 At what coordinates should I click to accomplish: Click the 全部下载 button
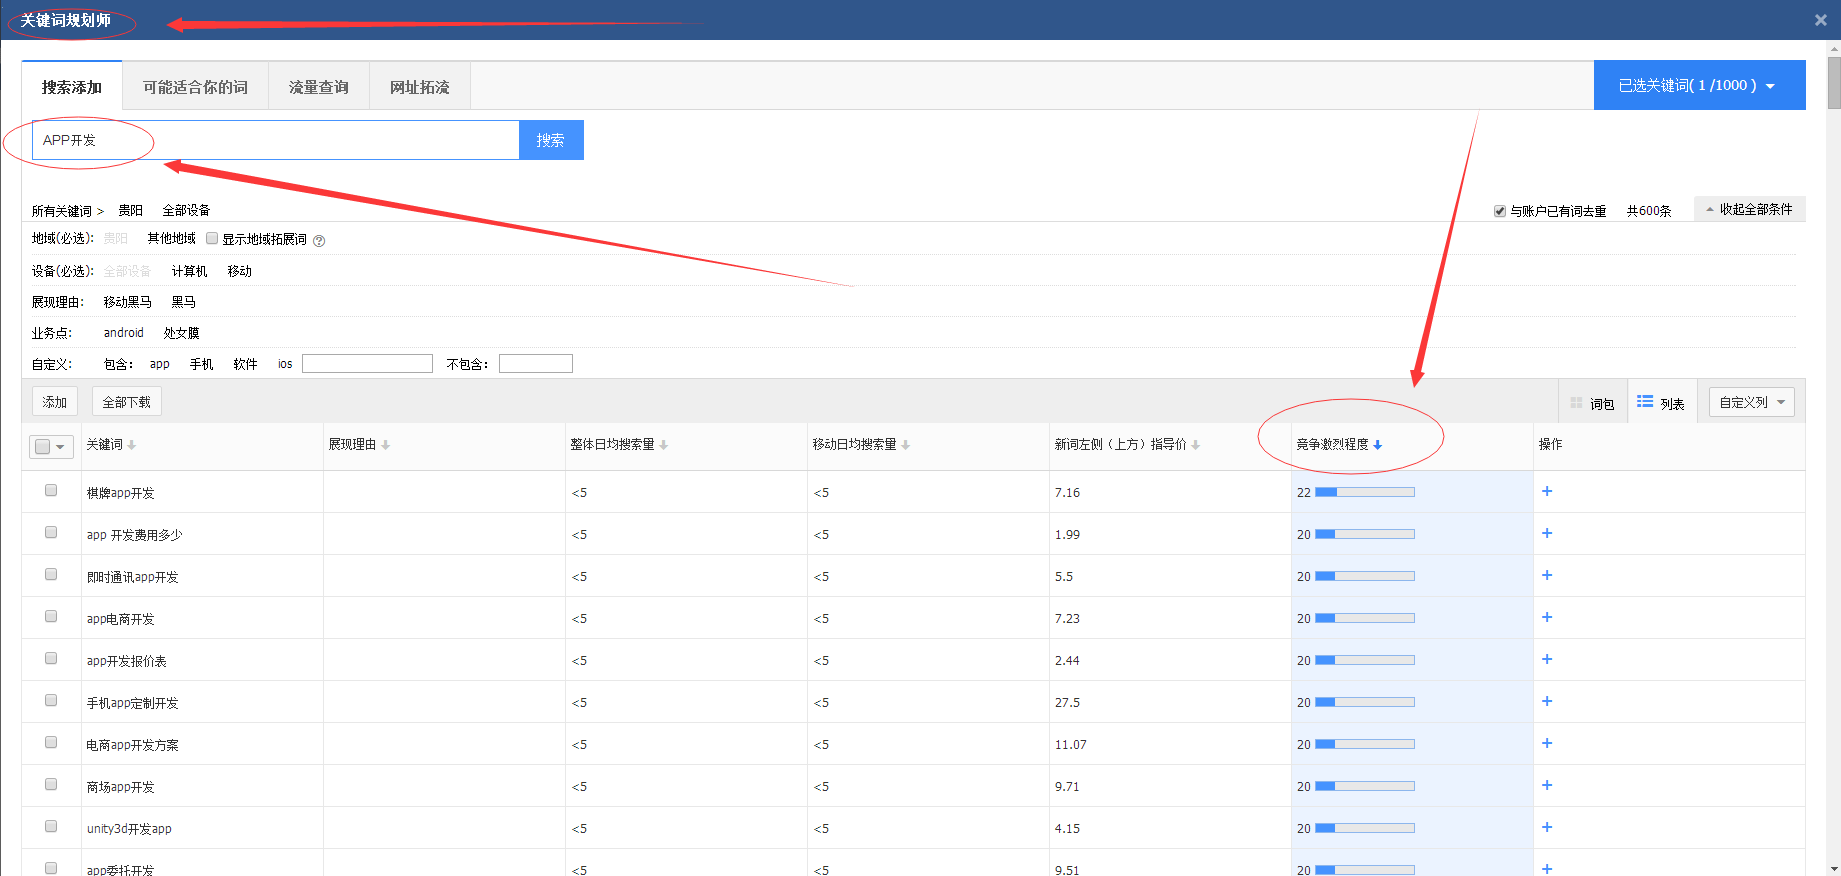click(127, 402)
